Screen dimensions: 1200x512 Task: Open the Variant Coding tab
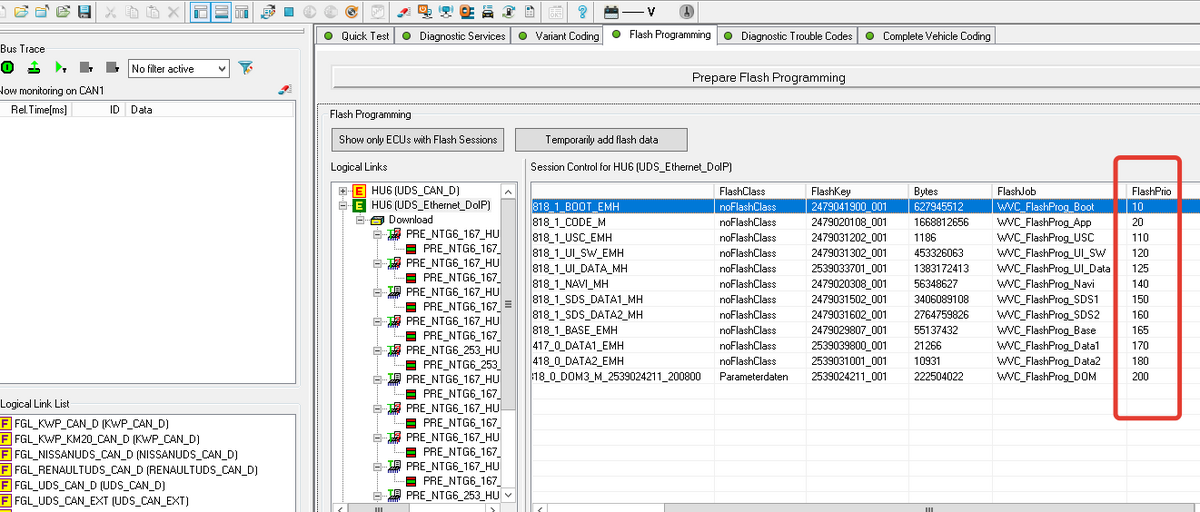click(x=562, y=36)
